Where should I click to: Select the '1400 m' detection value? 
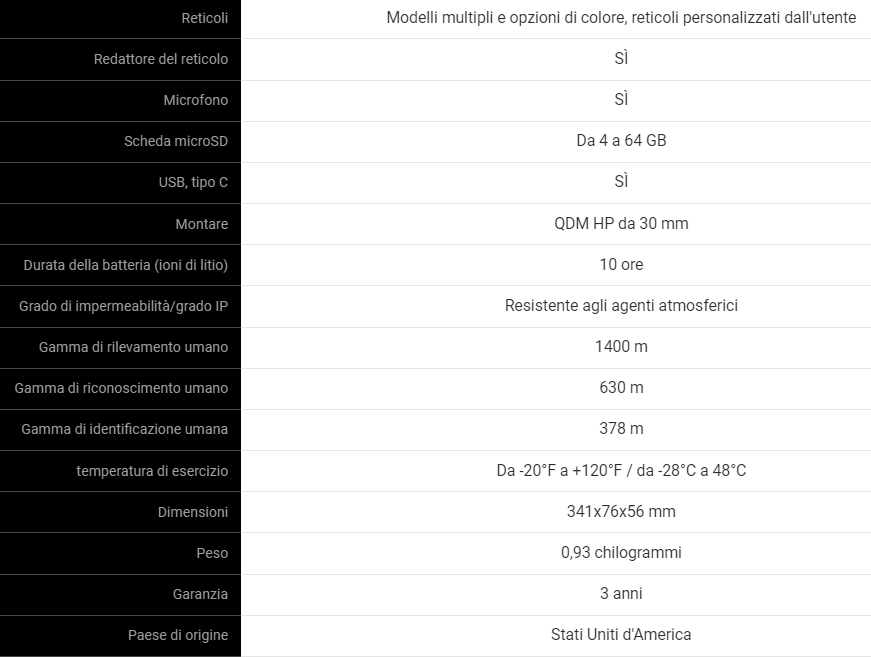[621, 347]
